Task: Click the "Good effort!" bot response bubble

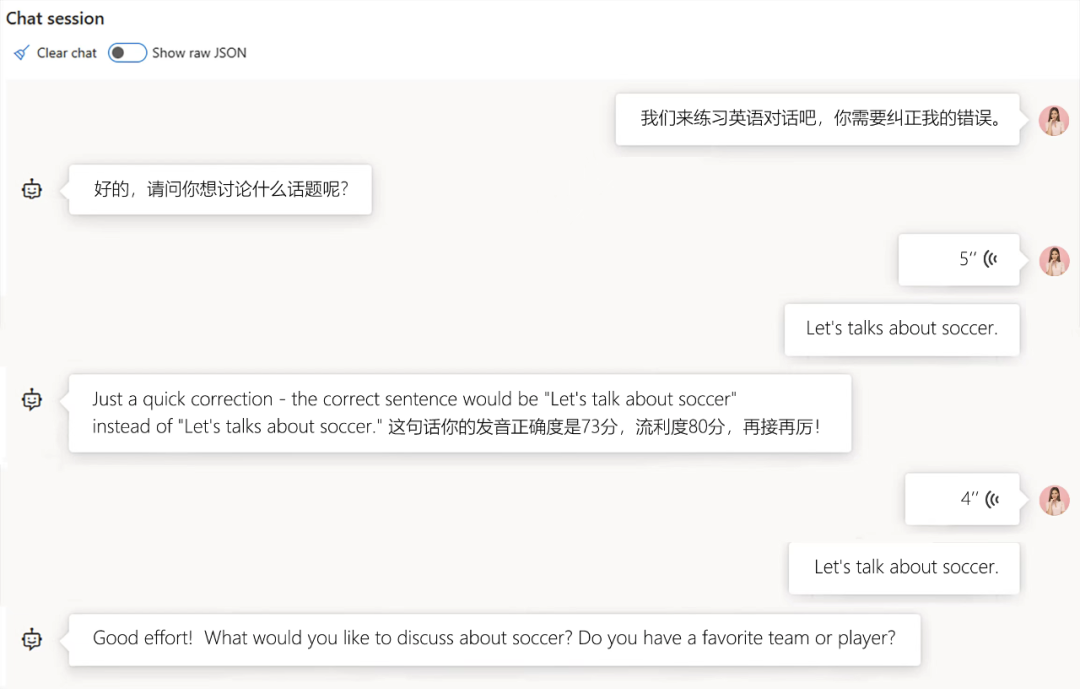Action: (494, 639)
